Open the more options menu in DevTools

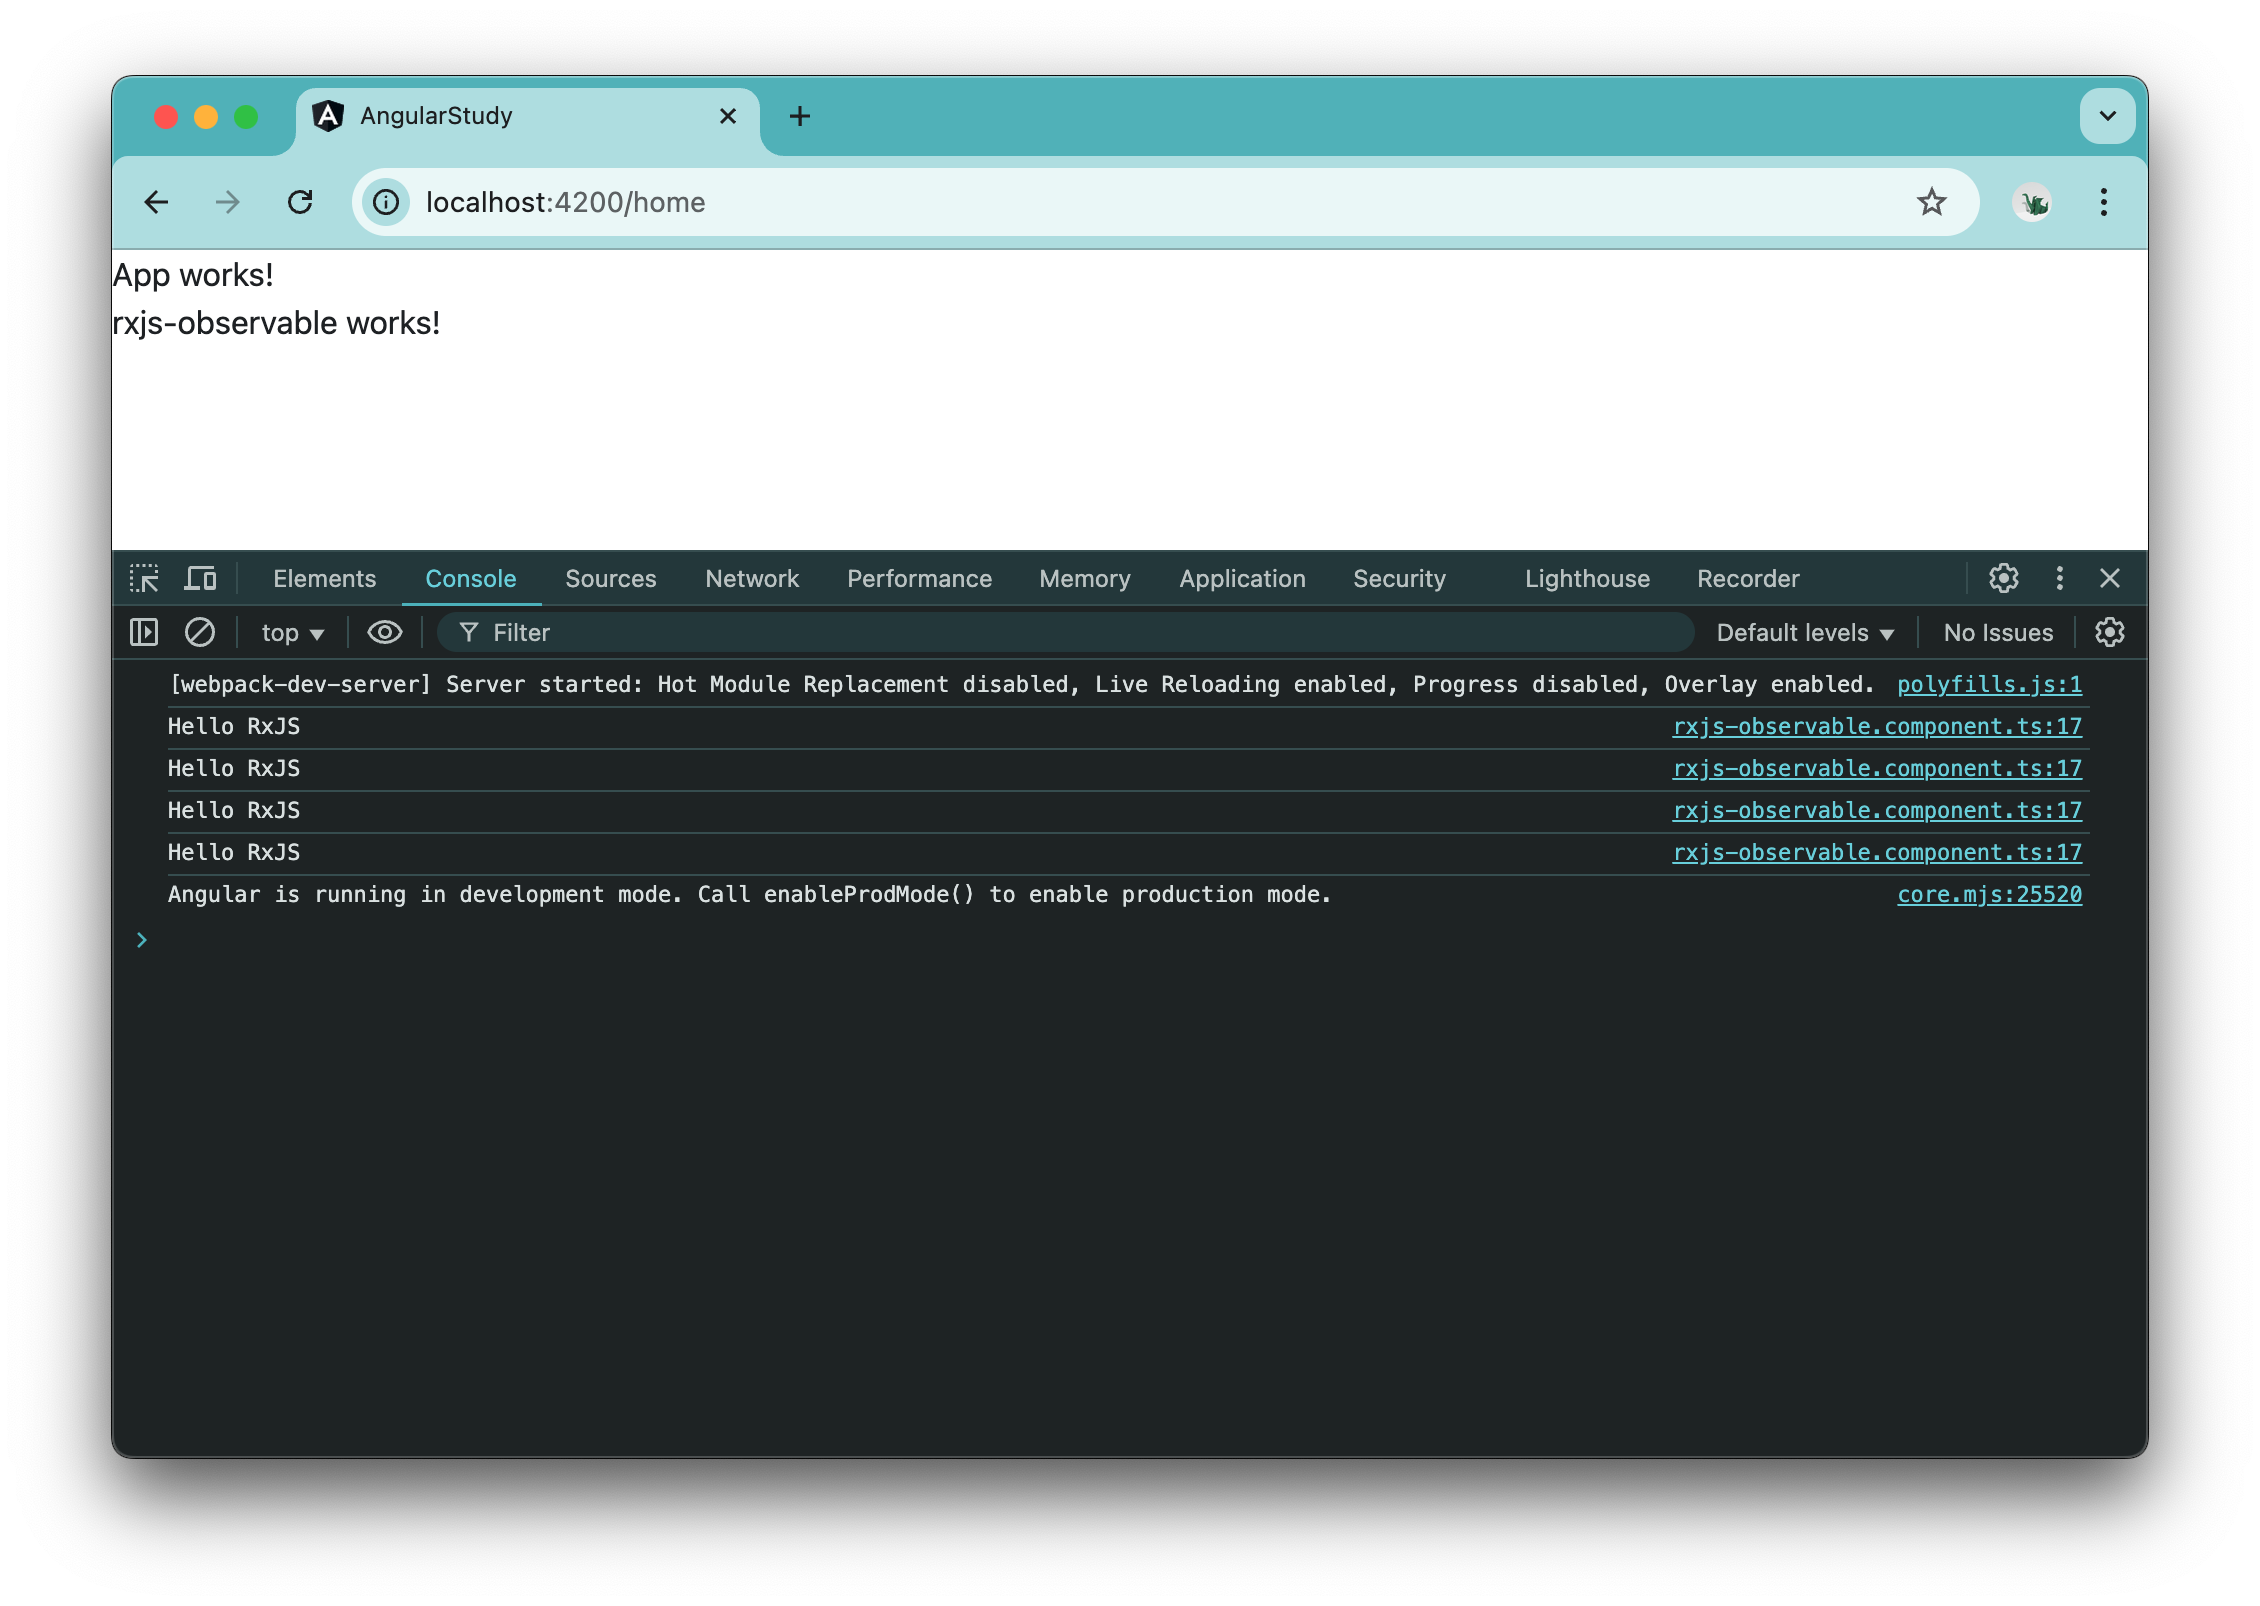(x=2058, y=578)
